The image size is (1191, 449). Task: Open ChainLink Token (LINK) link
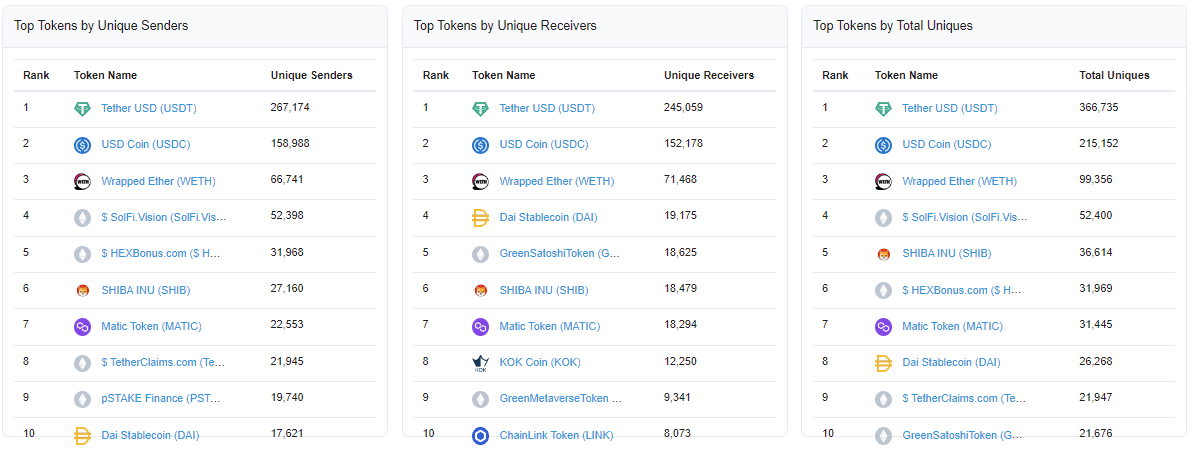557,436
